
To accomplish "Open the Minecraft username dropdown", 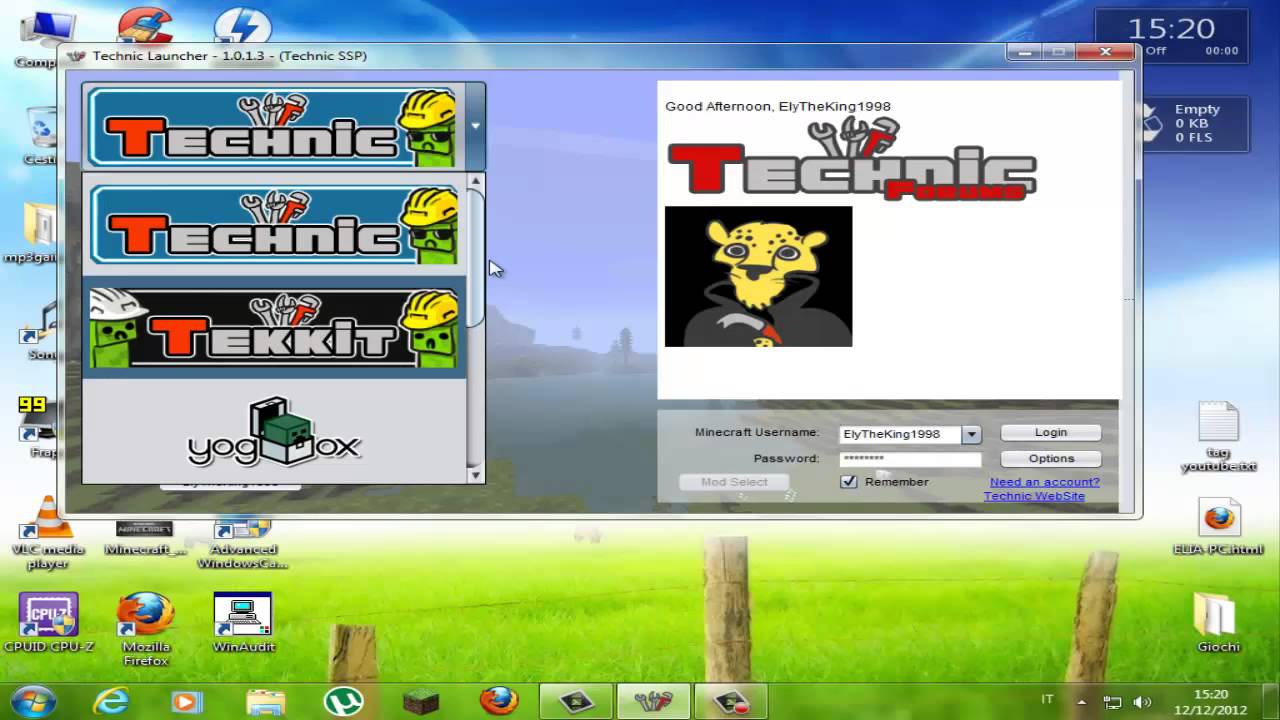I will 971,434.
